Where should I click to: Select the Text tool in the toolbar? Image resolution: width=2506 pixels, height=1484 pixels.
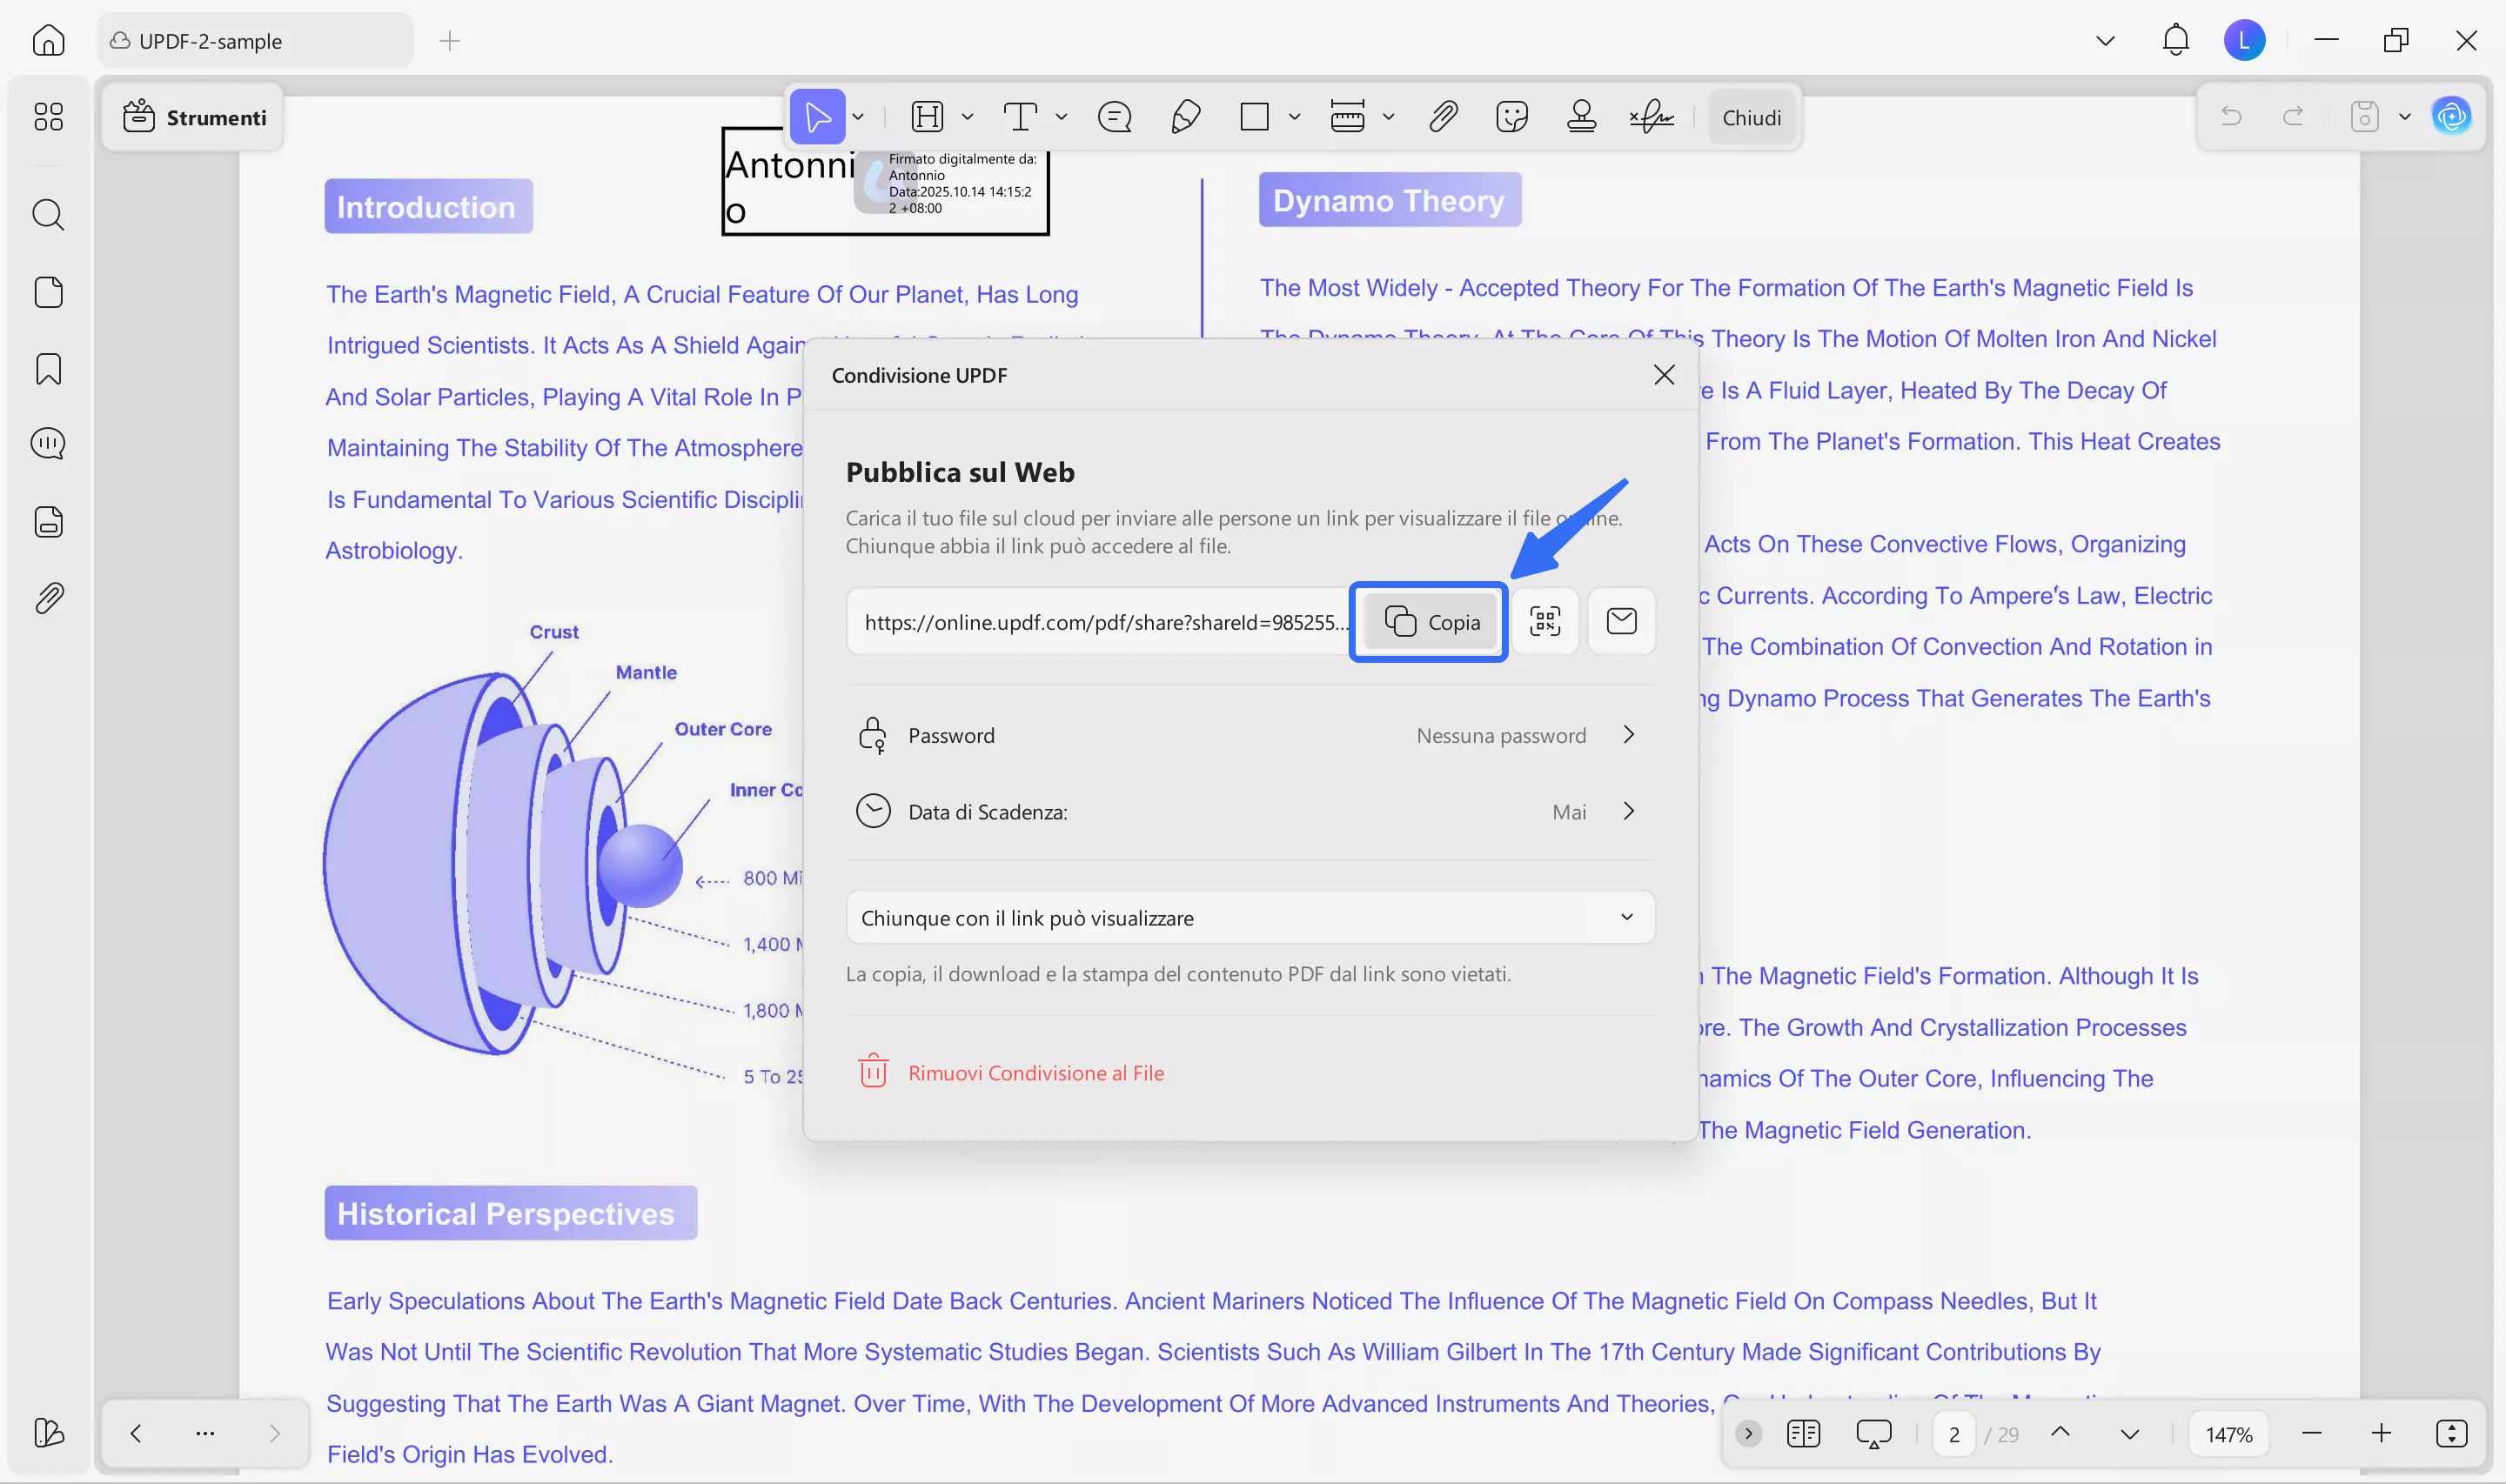coord(1022,117)
